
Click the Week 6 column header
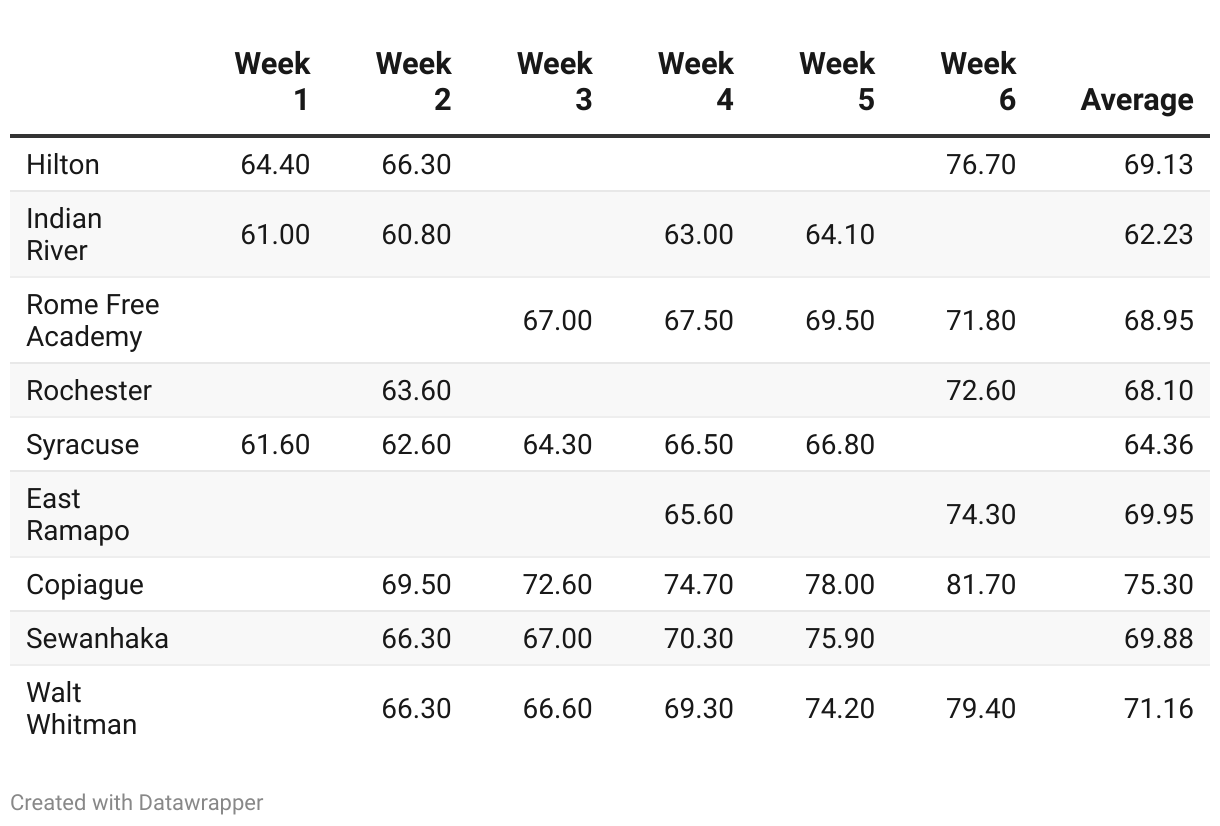coord(977,81)
